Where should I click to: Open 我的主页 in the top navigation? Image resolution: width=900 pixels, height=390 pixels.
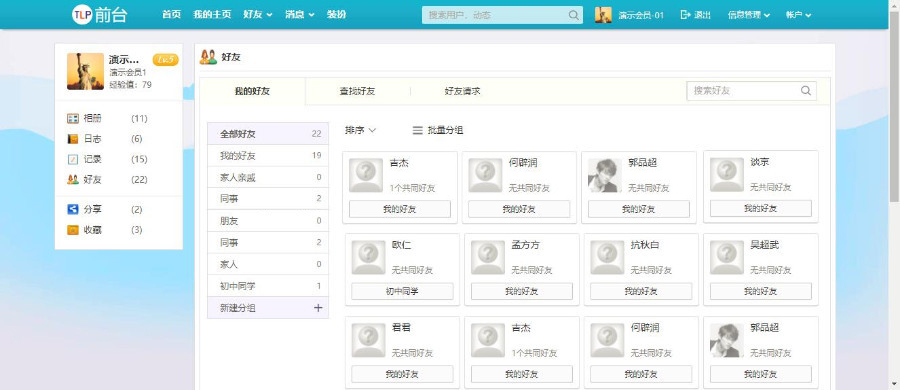(212, 15)
